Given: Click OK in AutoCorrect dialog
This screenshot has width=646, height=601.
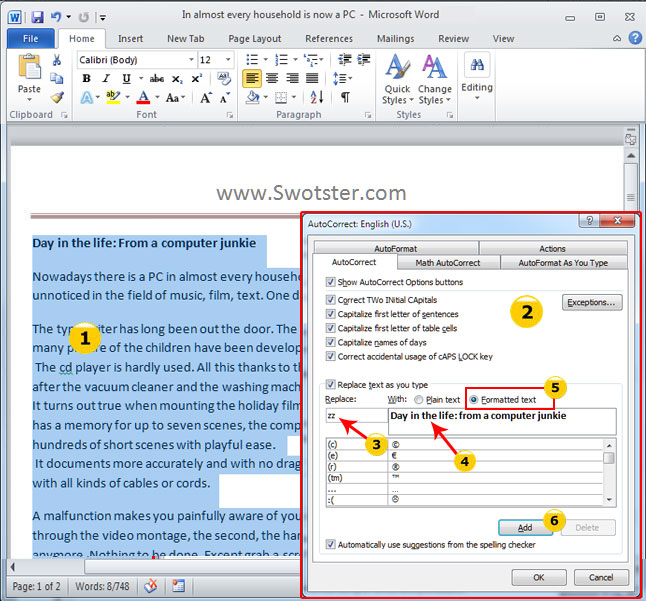Looking at the screenshot, I should [539, 578].
